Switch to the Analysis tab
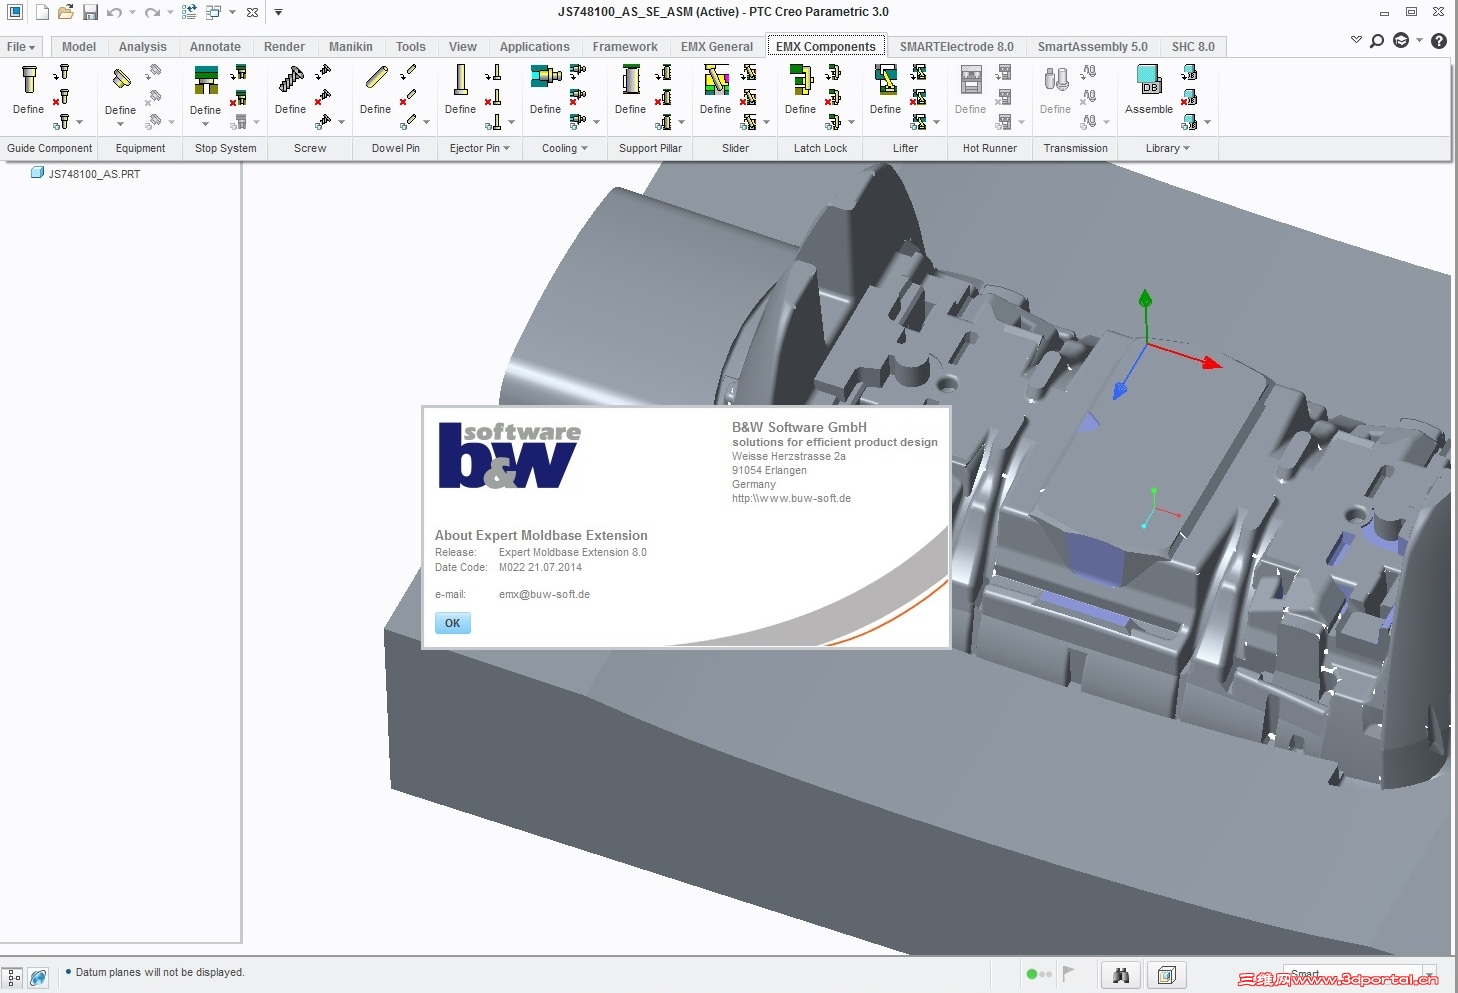Screen dimensions: 1458x993 (143, 47)
